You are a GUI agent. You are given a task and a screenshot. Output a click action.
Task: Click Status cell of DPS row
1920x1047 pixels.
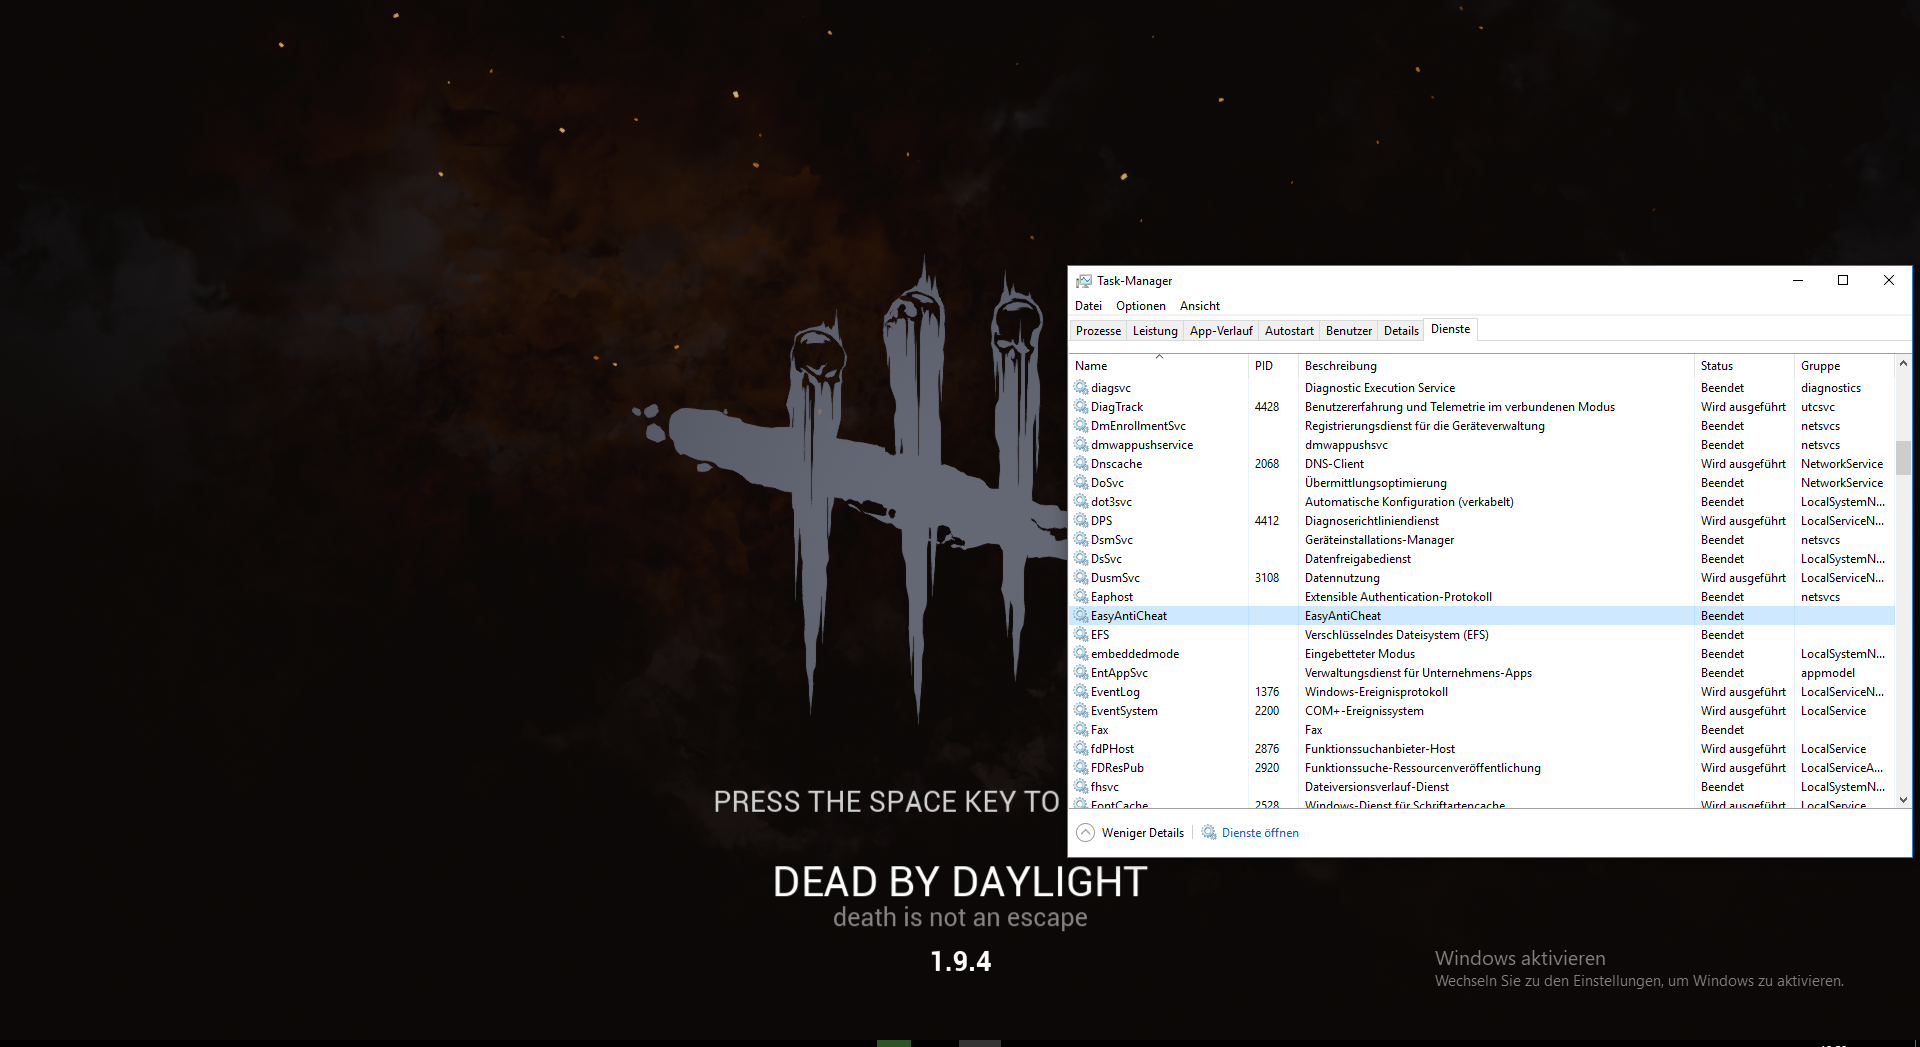click(x=1743, y=521)
